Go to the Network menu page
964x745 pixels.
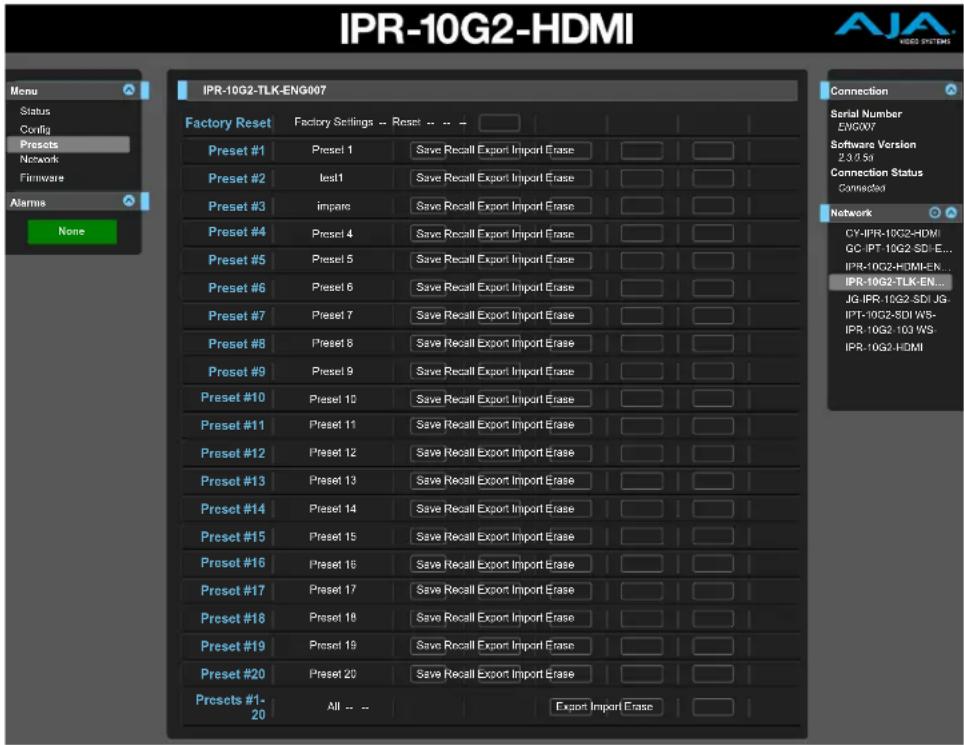pyautogui.click(x=39, y=159)
